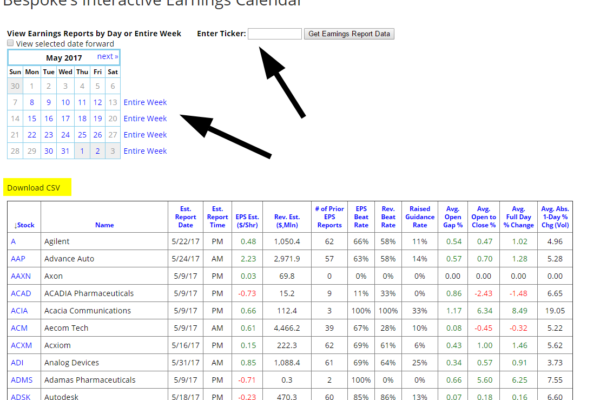Enable 'View selected date forward' checkbox
The image size is (600, 400).
pyautogui.click(x=10, y=43)
